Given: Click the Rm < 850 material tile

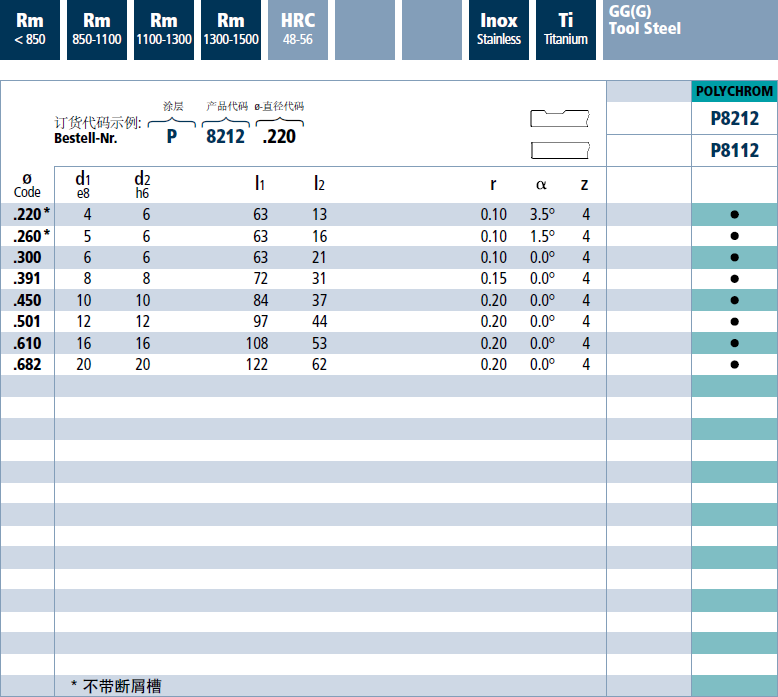Looking at the screenshot, I should 30,30.
